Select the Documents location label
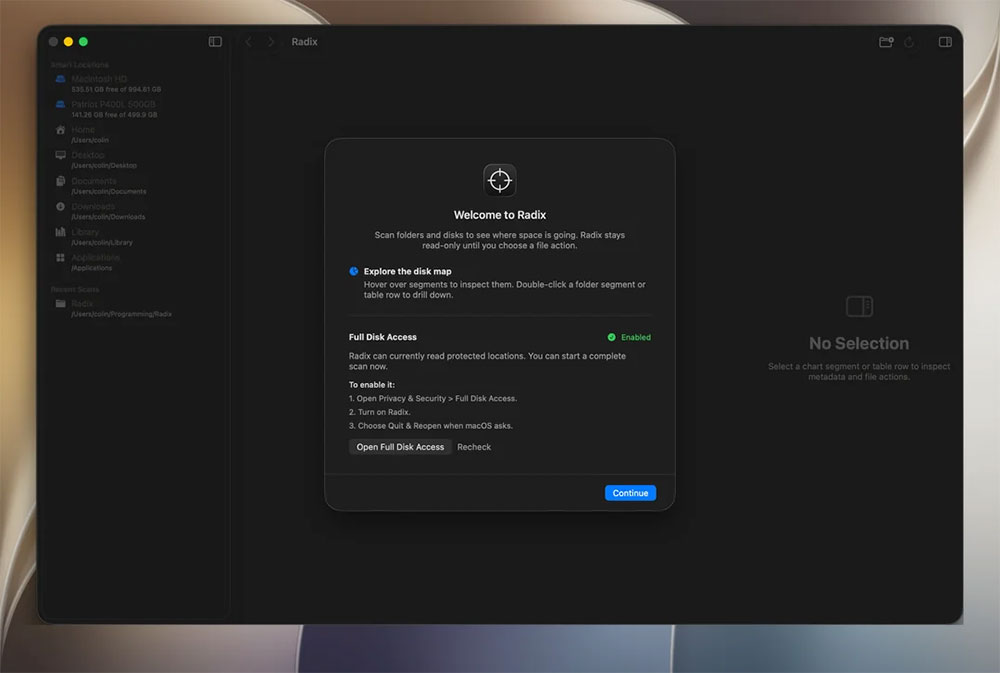The height and width of the screenshot is (673, 1000). (94, 181)
